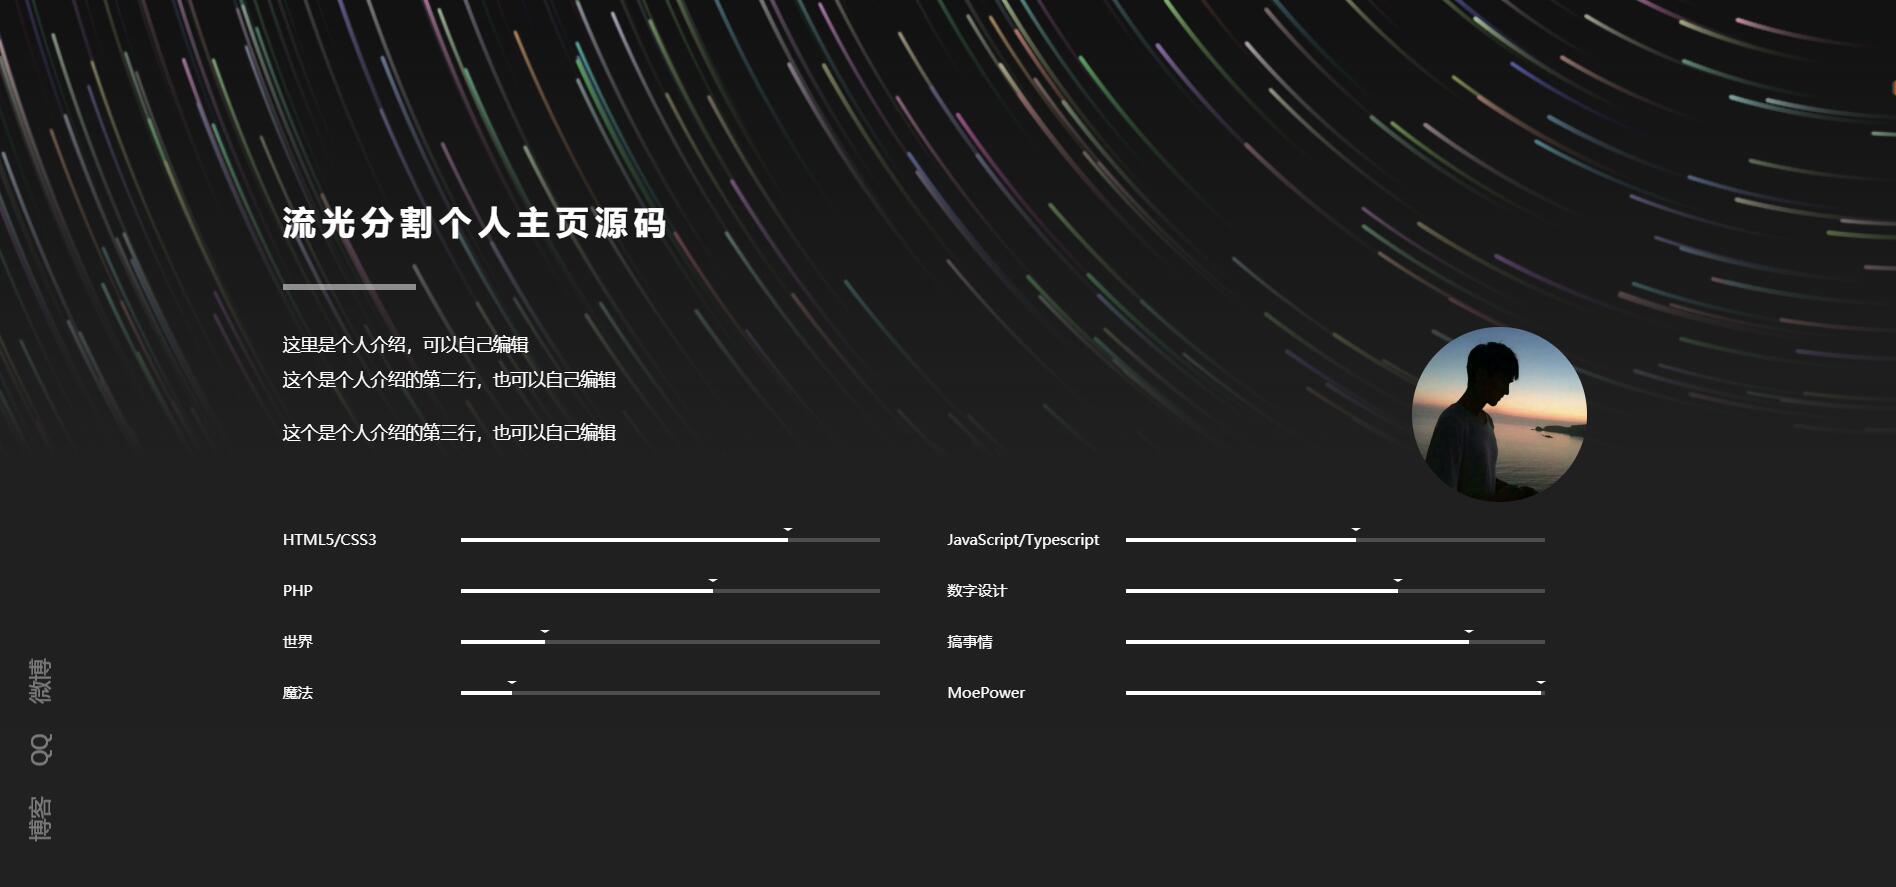This screenshot has width=1896, height=887.
Task: Open the QQ link in the sidebar
Action: [40, 749]
